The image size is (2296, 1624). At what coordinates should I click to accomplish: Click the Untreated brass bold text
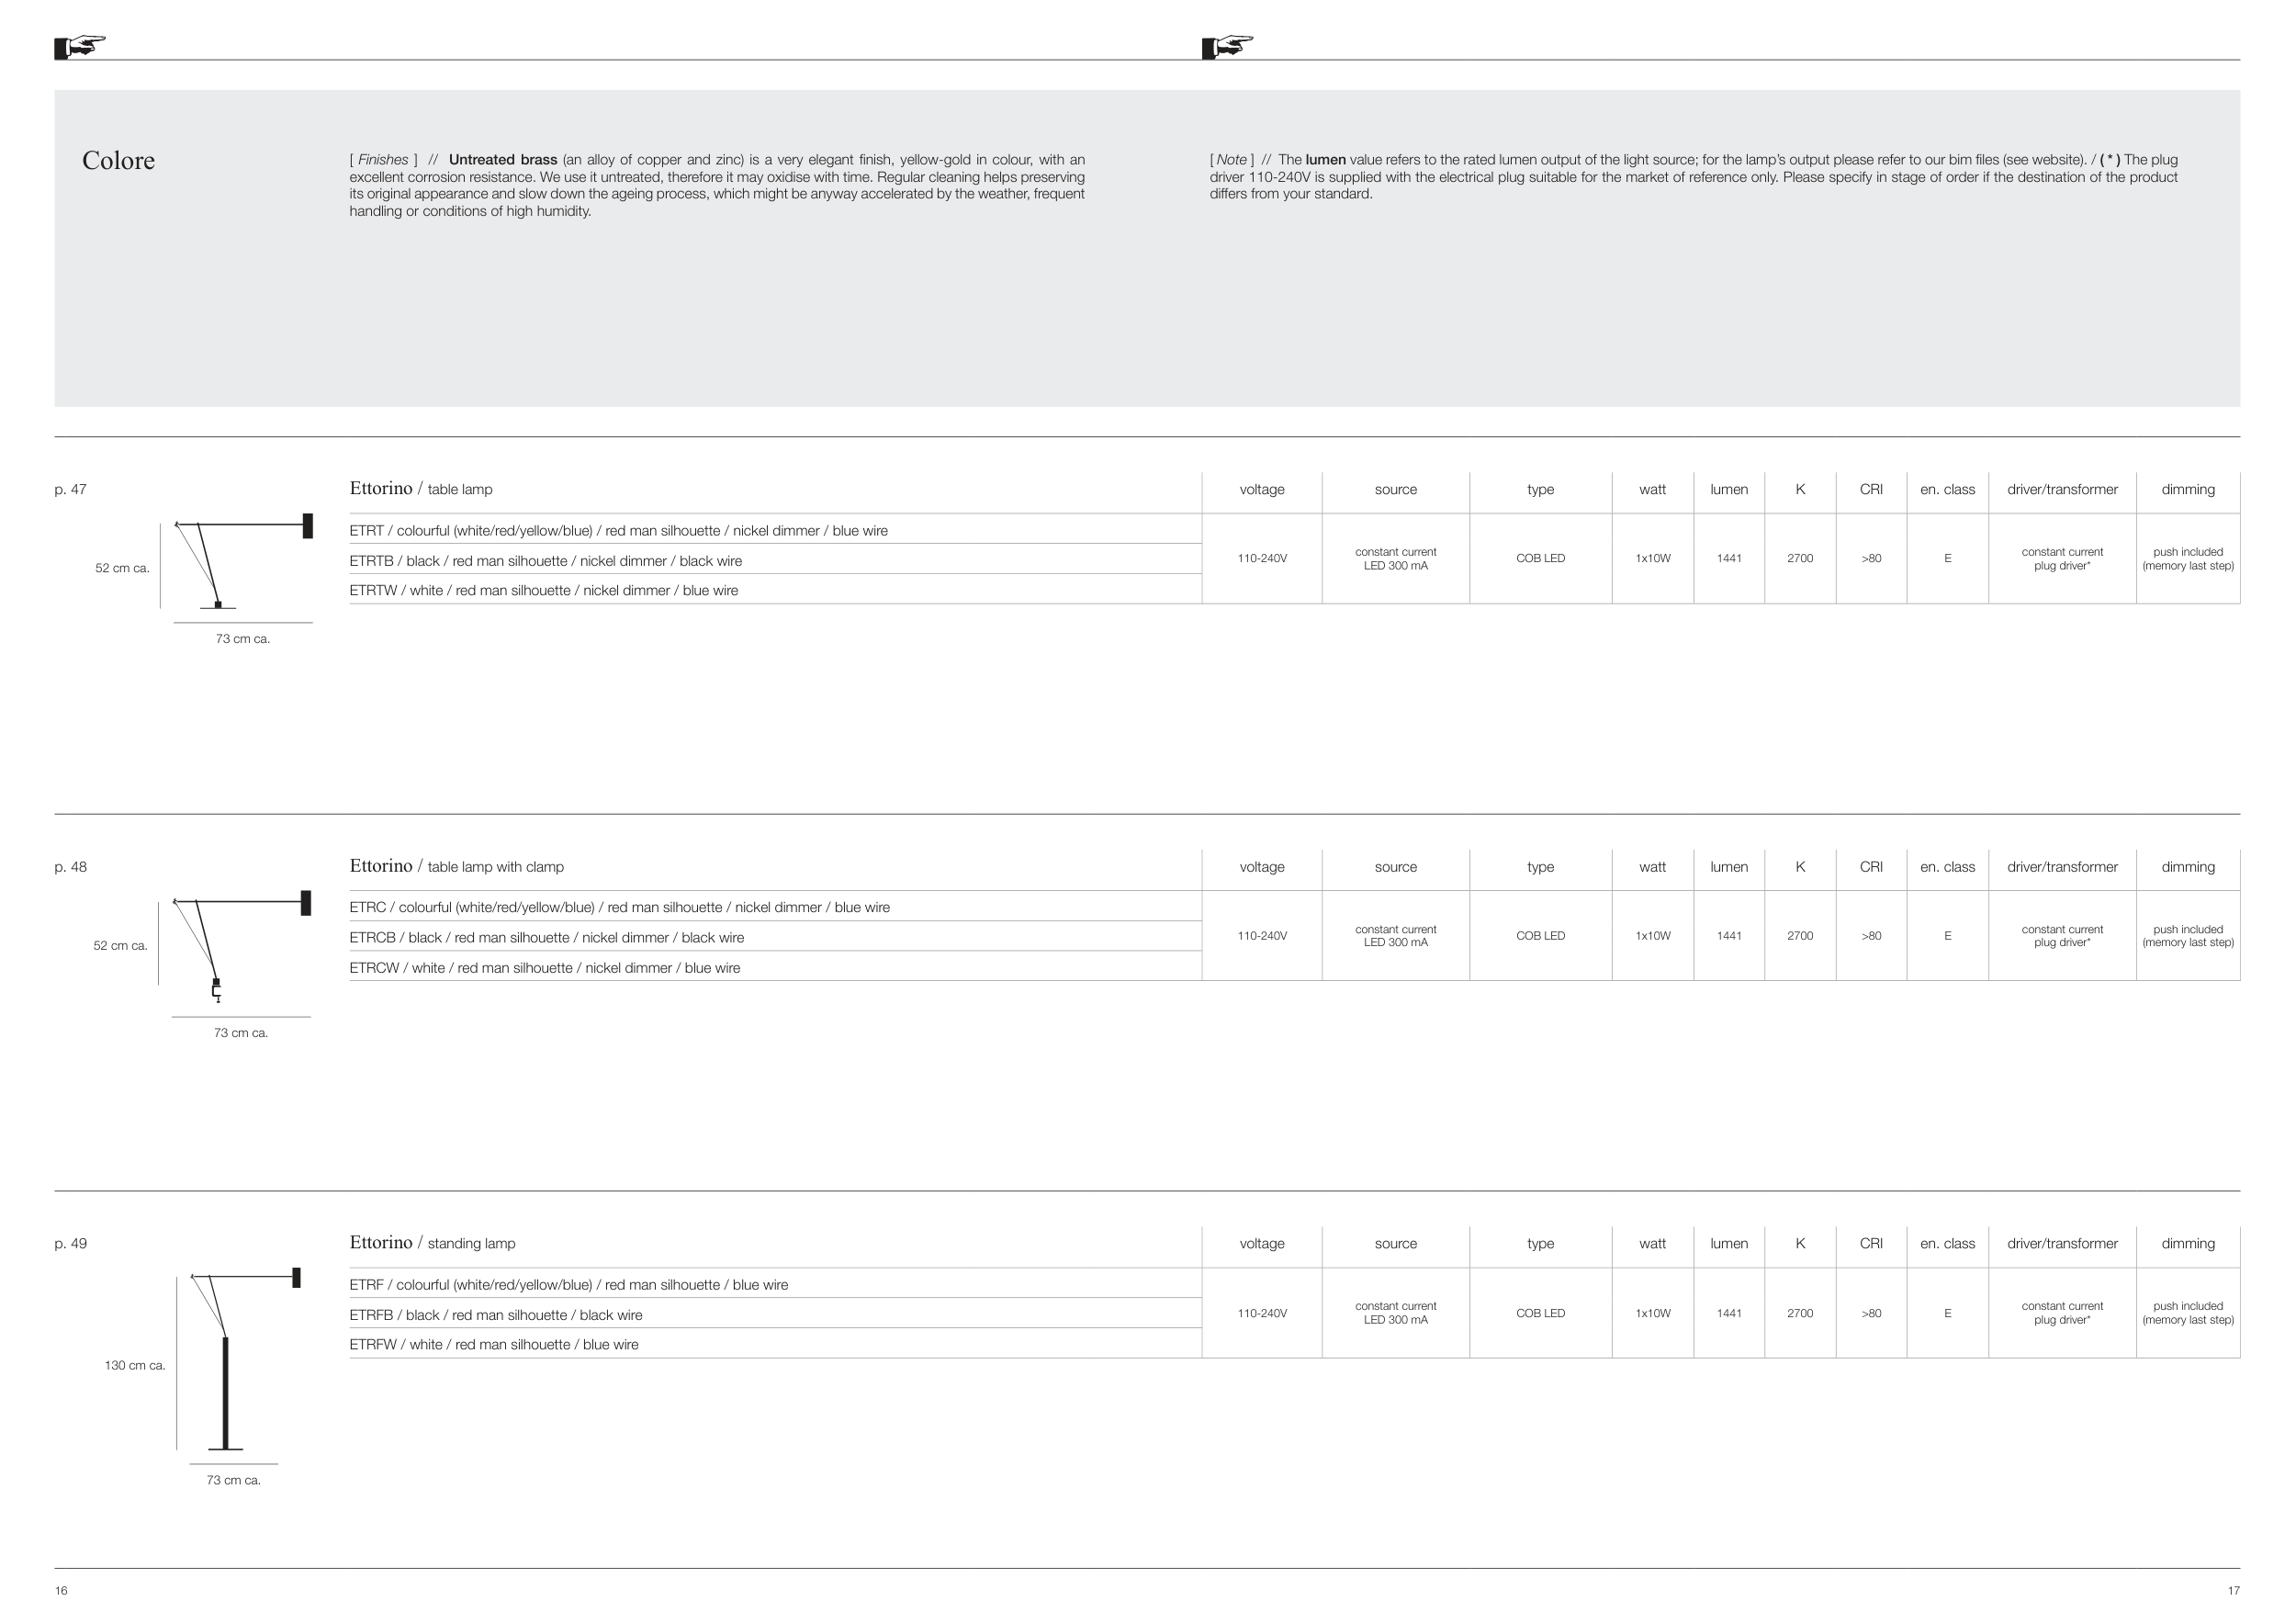[502, 160]
